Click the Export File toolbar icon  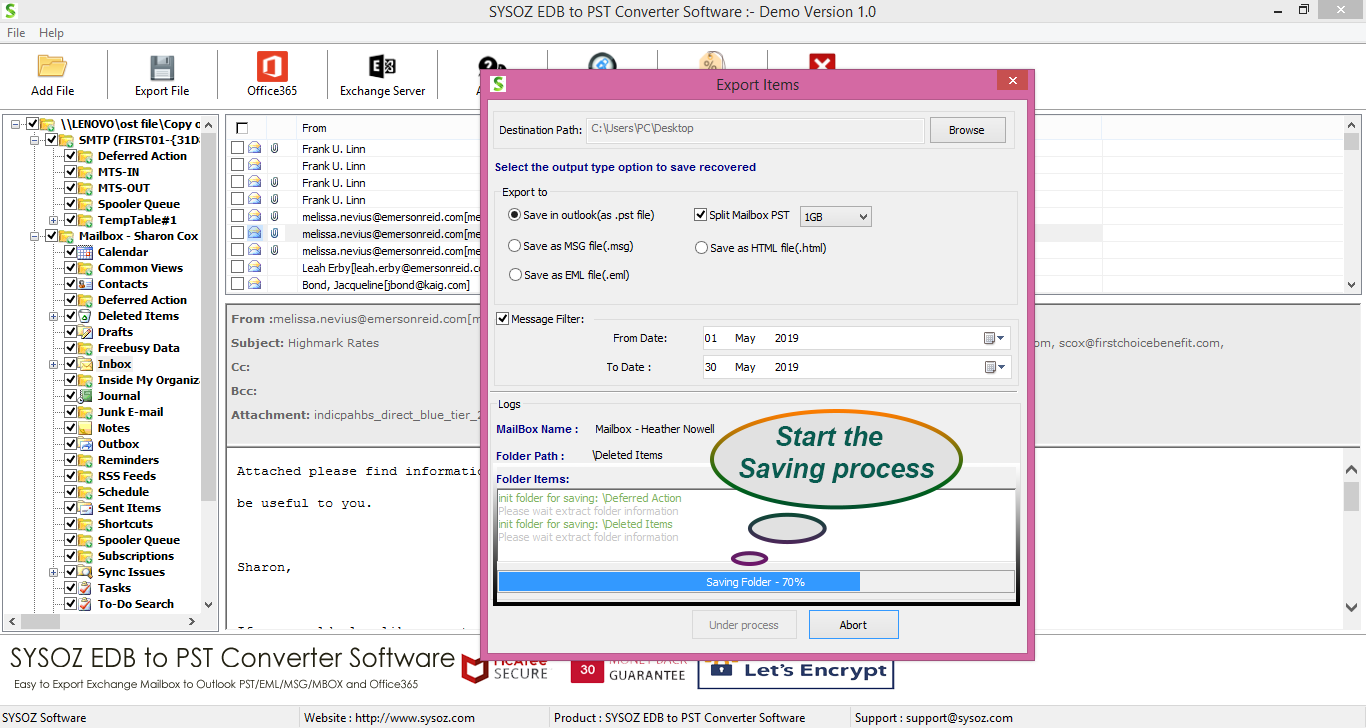click(162, 67)
